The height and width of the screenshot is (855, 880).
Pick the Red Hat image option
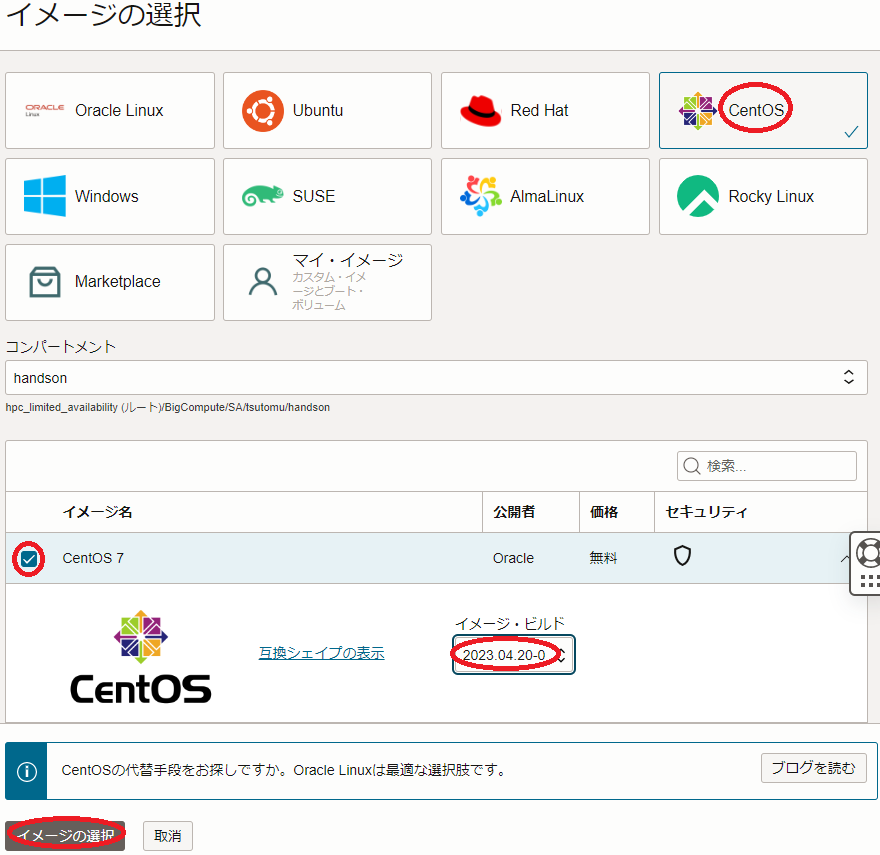(x=545, y=111)
